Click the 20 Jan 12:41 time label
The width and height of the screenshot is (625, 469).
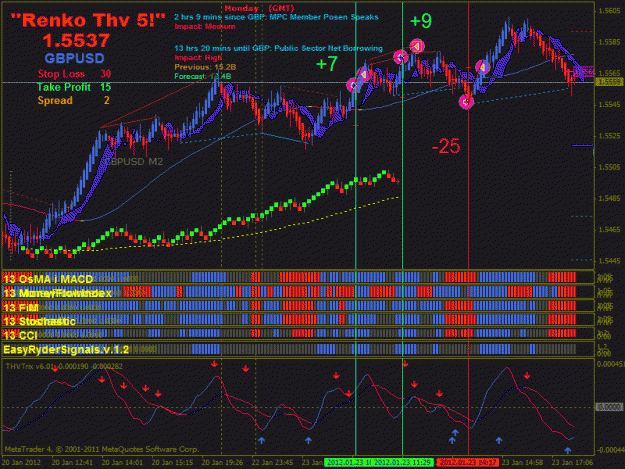(x=73, y=463)
